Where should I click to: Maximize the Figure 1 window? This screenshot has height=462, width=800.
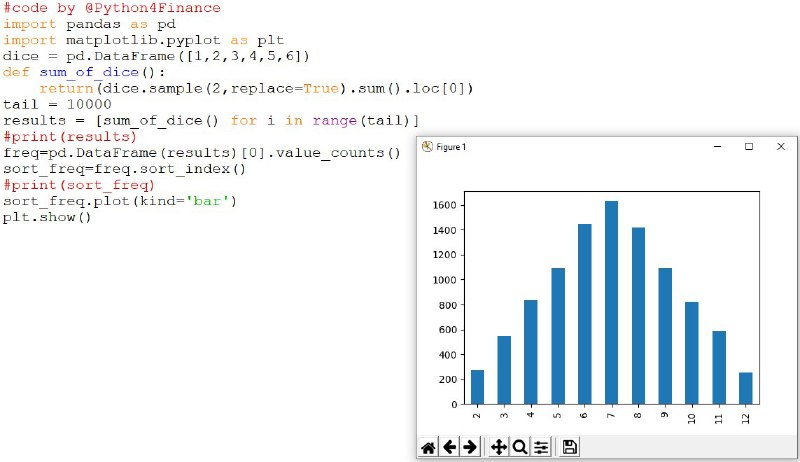[x=749, y=147]
